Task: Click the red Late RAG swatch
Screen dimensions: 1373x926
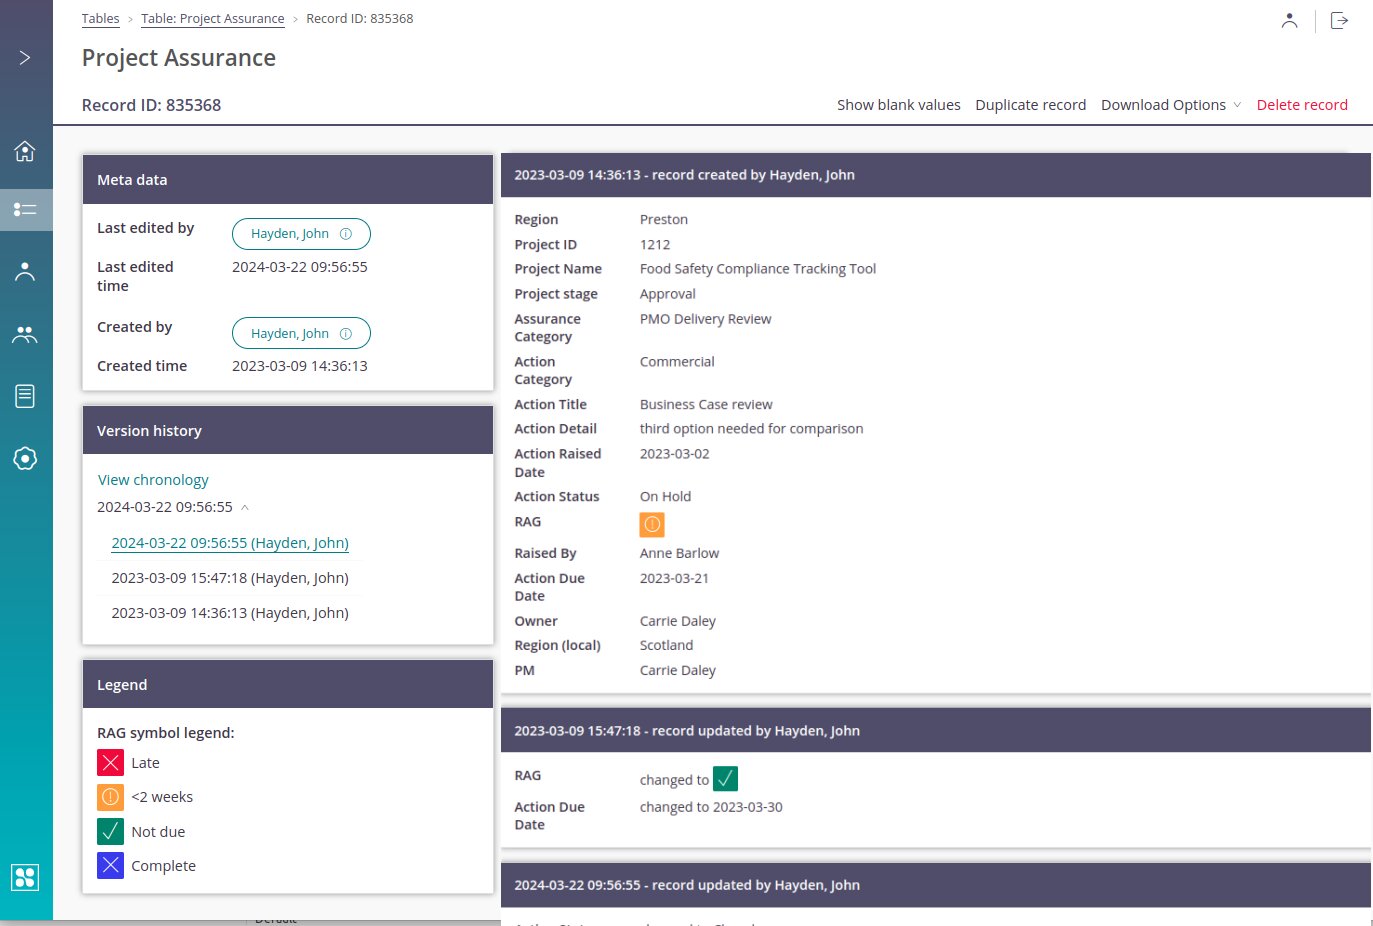Action: coord(110,763)
